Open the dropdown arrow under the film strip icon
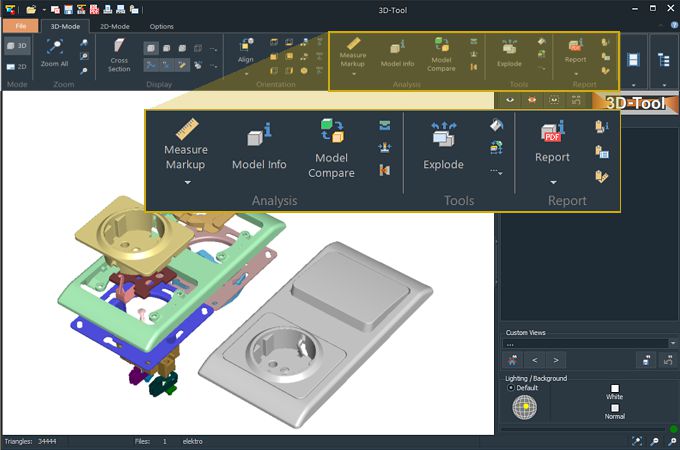The image size is (680, 450). (x=633, y=85)
